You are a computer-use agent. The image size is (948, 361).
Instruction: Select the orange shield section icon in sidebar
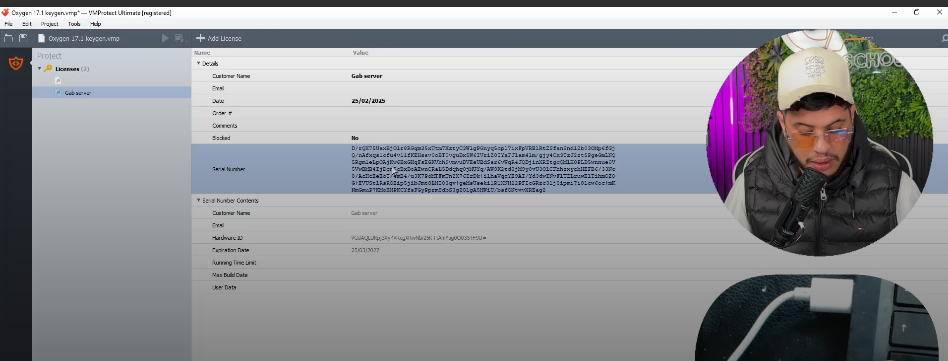(x=16, y=62)
